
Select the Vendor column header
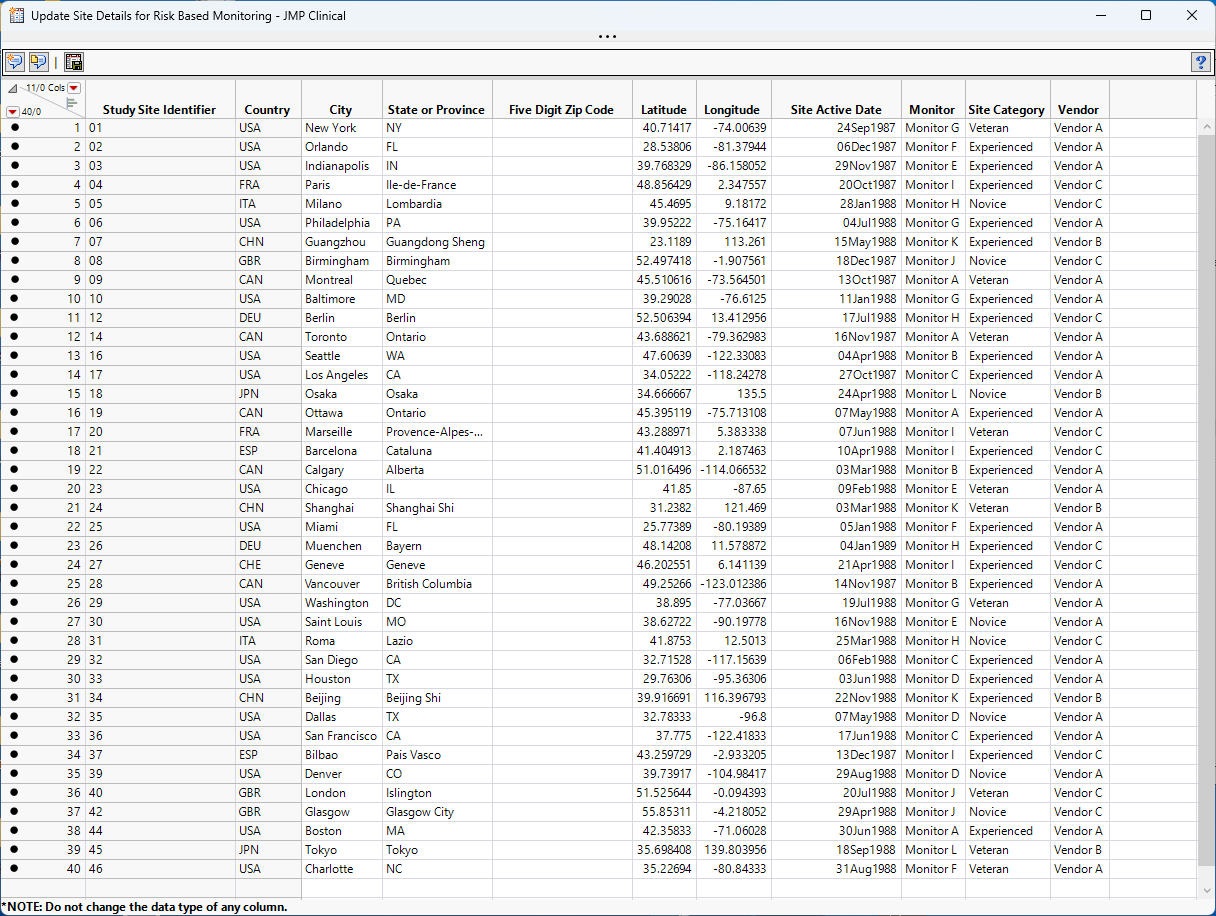[1078, 110]
